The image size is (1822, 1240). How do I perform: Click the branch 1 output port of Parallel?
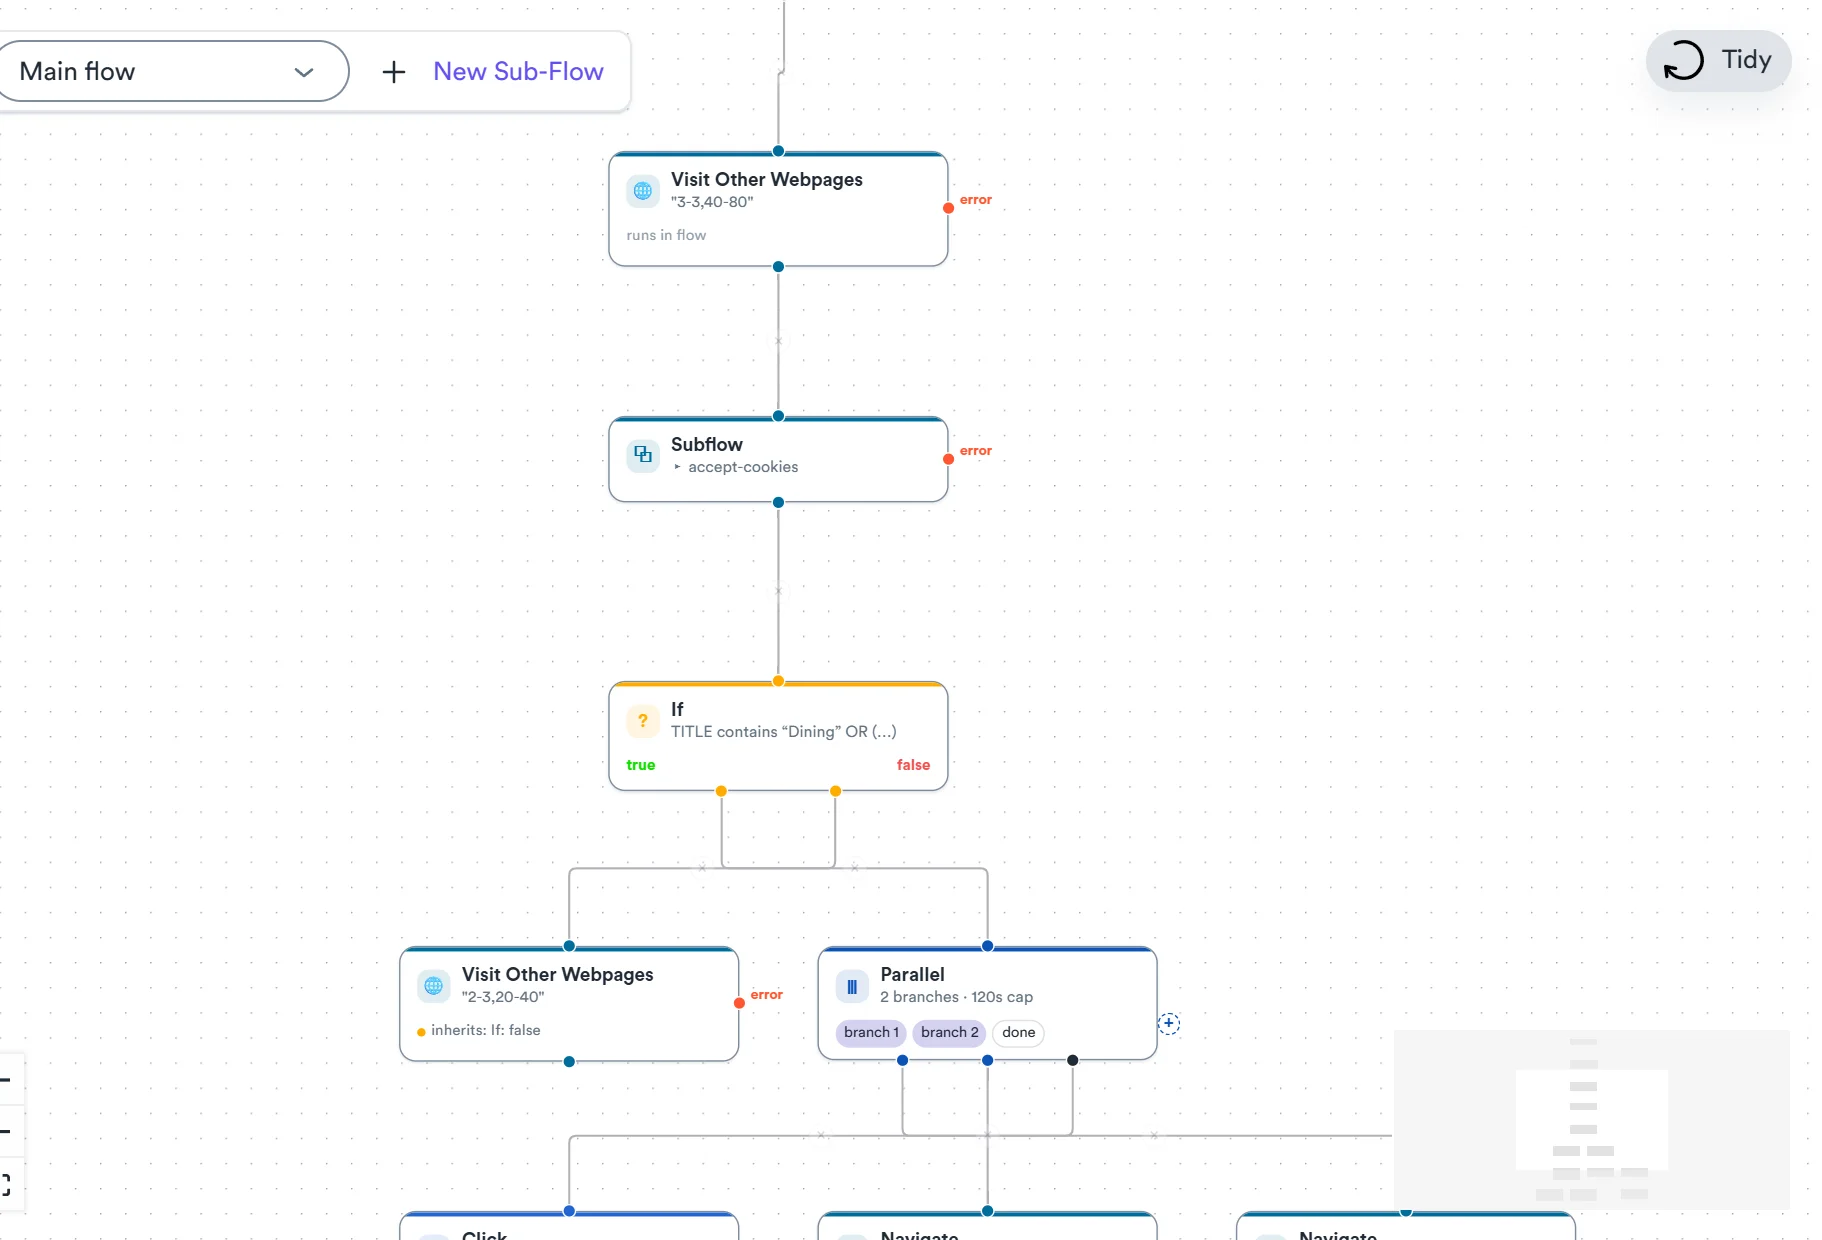(902, 1060)
